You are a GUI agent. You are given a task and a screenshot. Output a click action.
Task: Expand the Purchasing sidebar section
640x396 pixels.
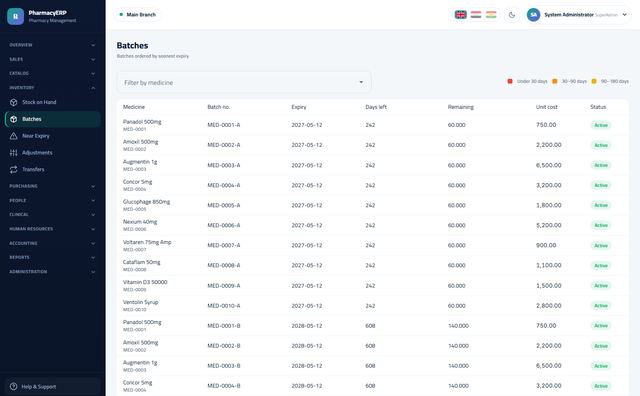(52, 186)
